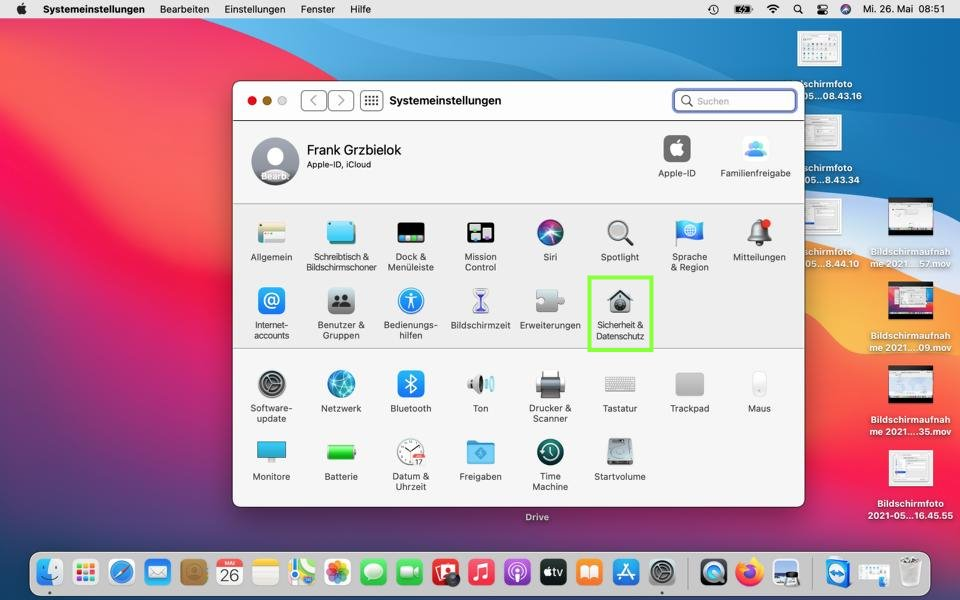Image resolution: width=960 pixels, height=600 pixels.
Task: Go back with the left chevron button
Action: [313, 100]
